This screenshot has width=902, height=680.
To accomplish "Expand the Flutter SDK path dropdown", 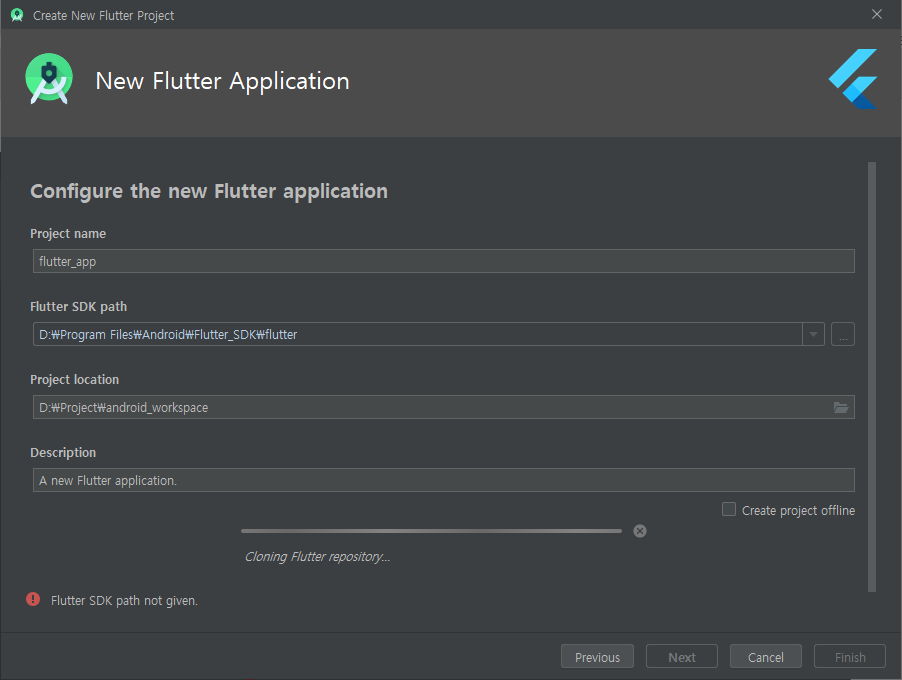I will (813, 334).
